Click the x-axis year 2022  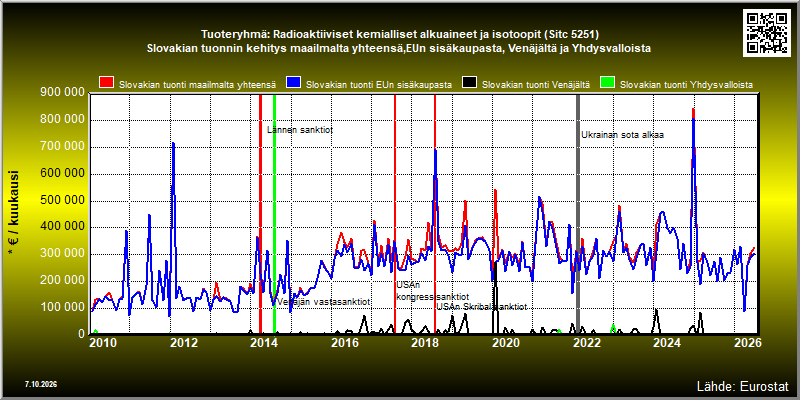[x=586, y=343]
